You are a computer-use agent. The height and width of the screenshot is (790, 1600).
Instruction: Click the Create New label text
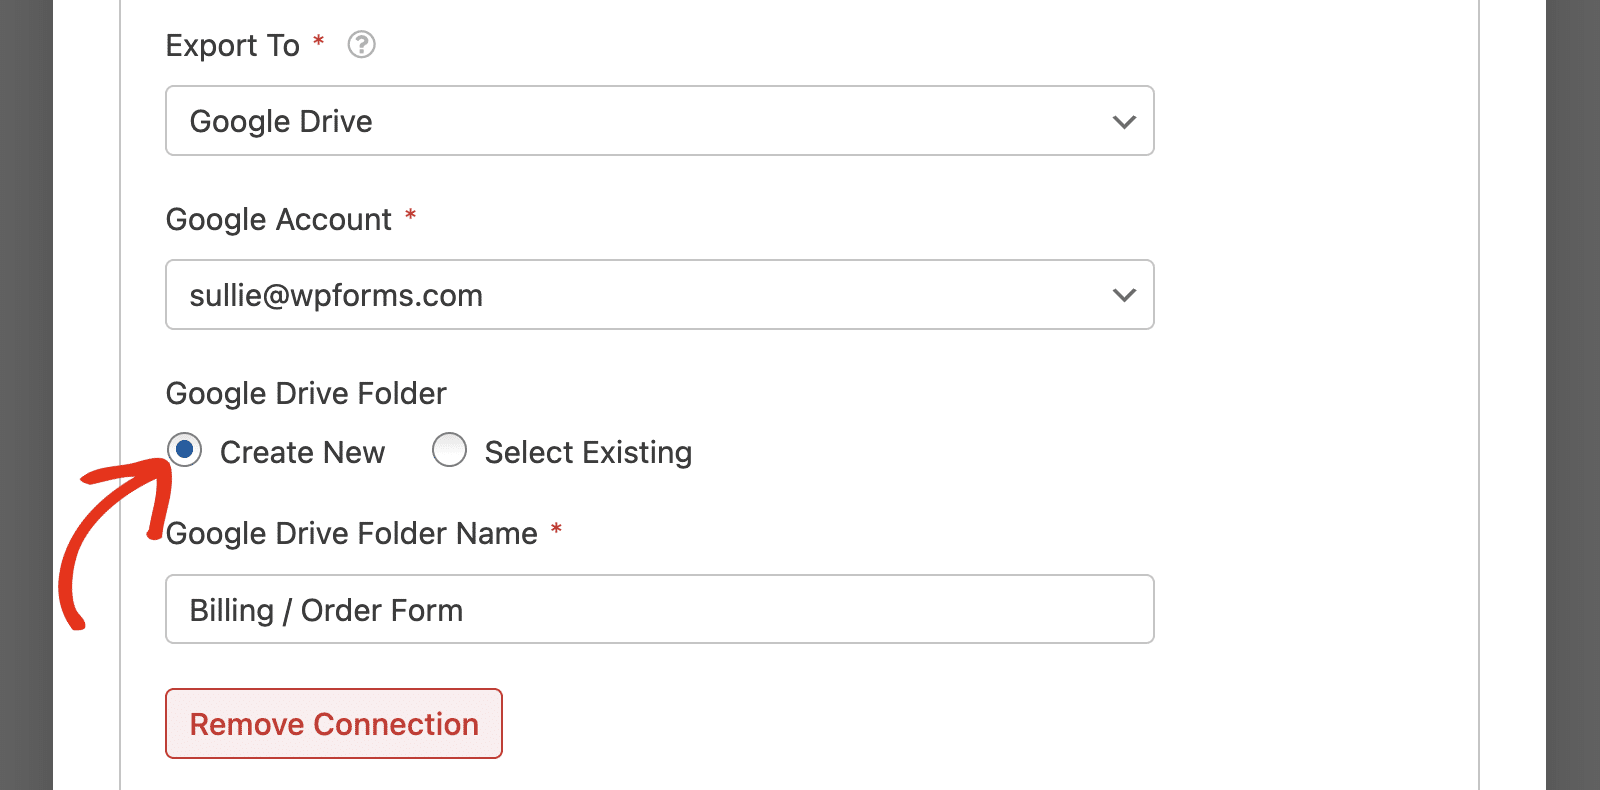(x=302, y=453)
